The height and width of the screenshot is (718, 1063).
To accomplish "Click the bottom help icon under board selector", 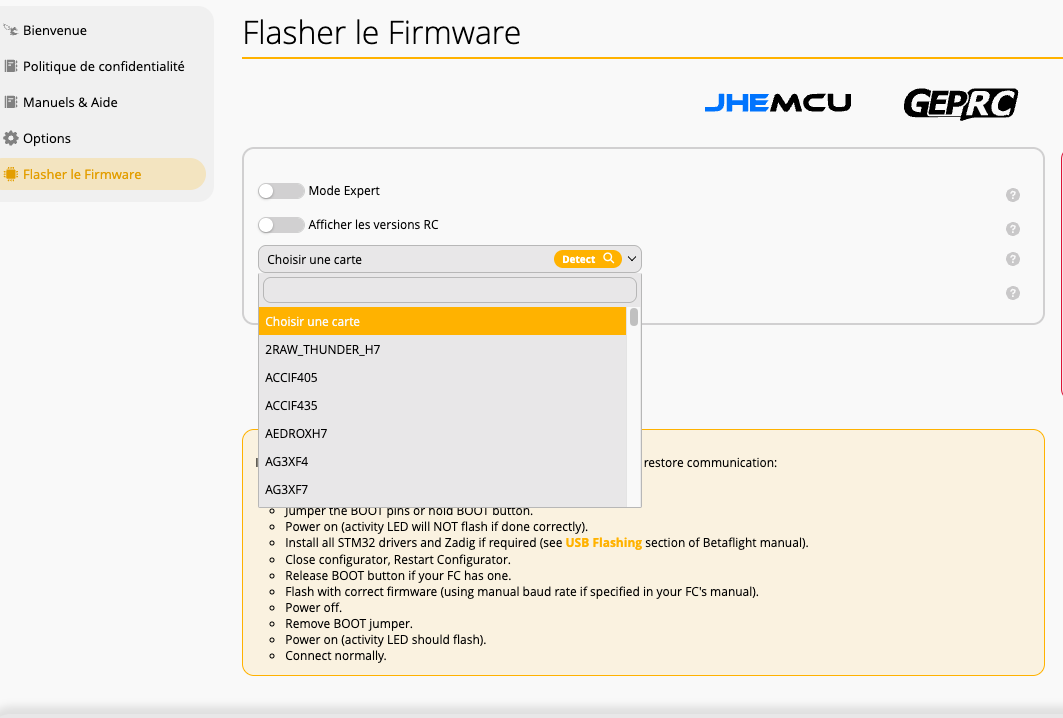I will 1012,293.
